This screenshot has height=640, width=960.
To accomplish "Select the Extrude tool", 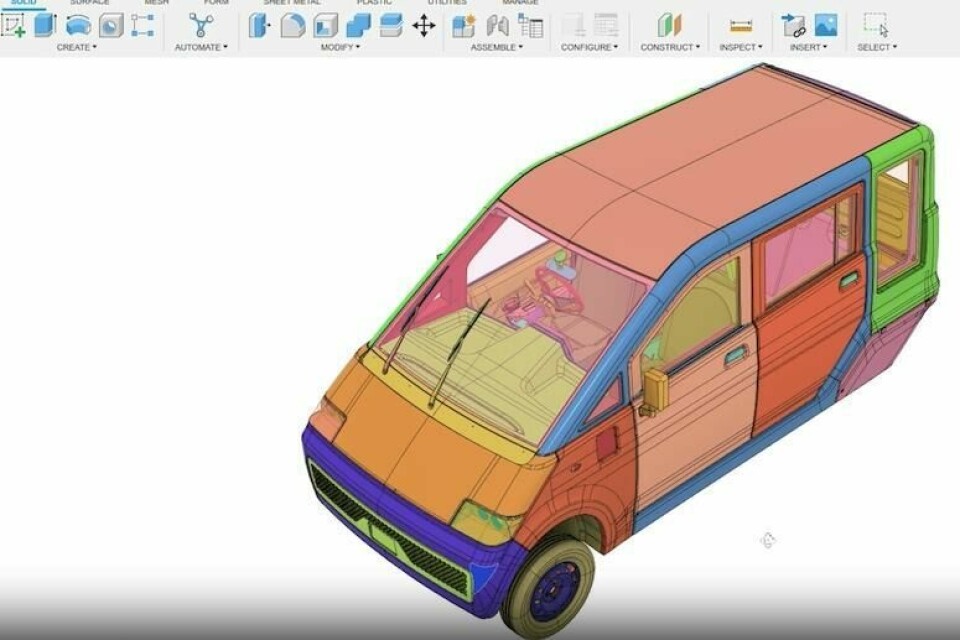I will pyautogui.click(x=45, y=25).
